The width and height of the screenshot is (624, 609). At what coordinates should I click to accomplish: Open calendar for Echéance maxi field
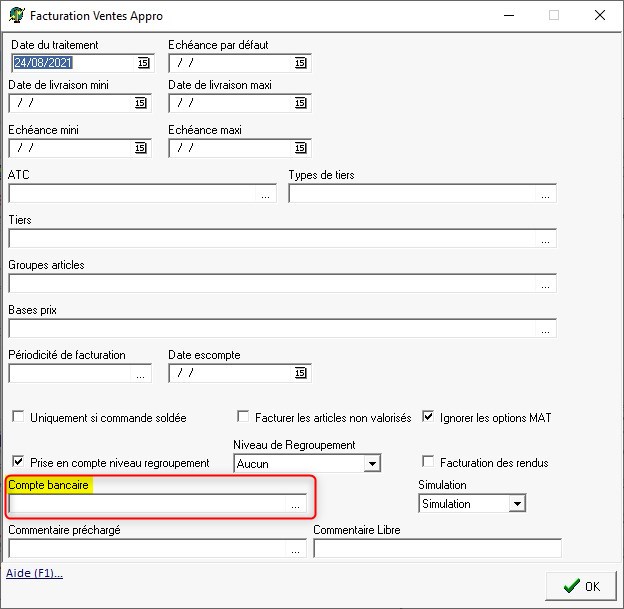coord(300,148)
